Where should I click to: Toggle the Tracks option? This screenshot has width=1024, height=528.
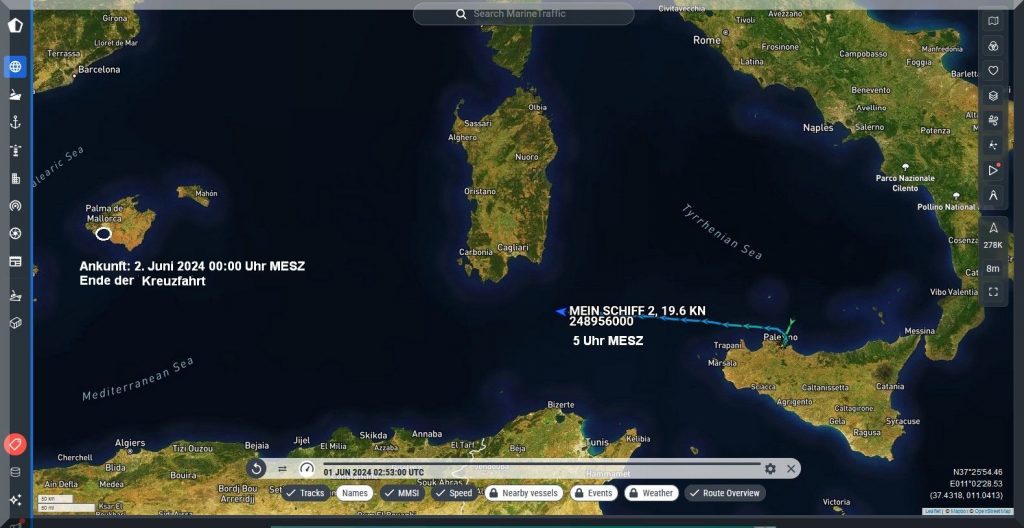click(x=305, y=493)
